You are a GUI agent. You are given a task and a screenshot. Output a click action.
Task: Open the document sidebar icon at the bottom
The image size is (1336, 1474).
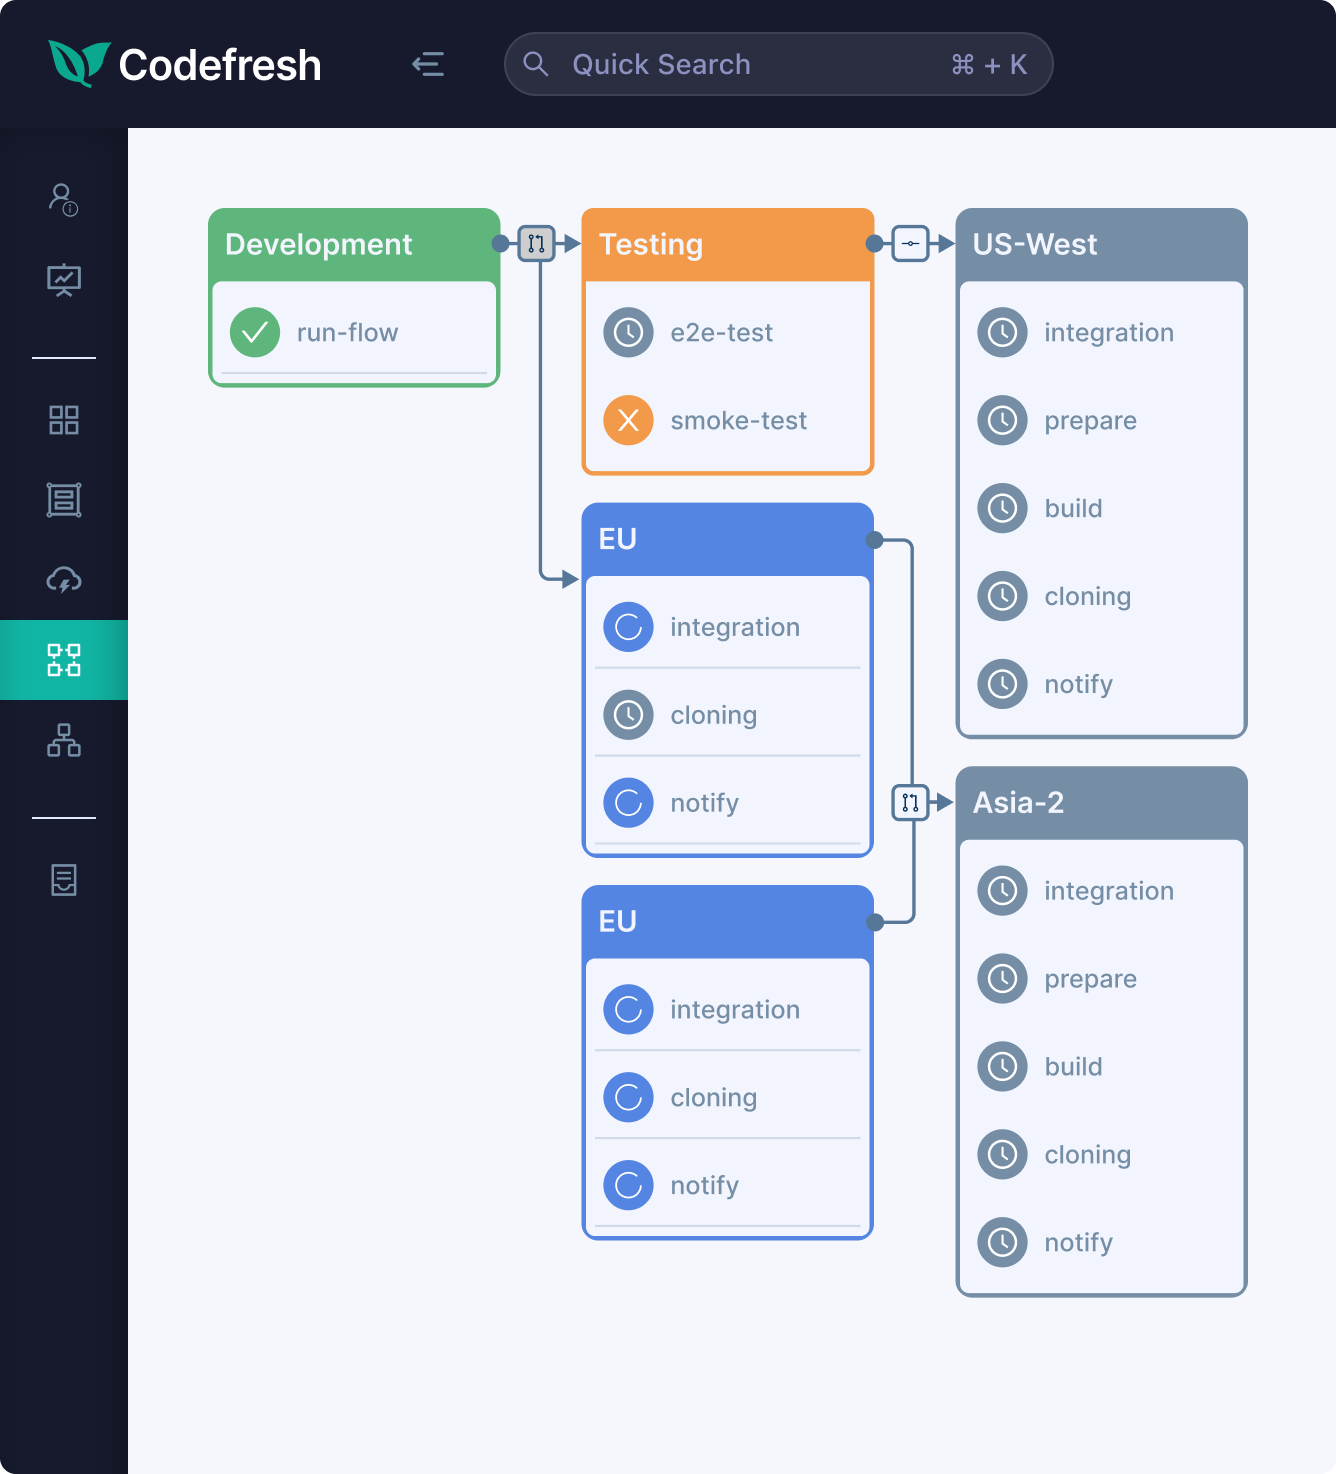[64, 880]
